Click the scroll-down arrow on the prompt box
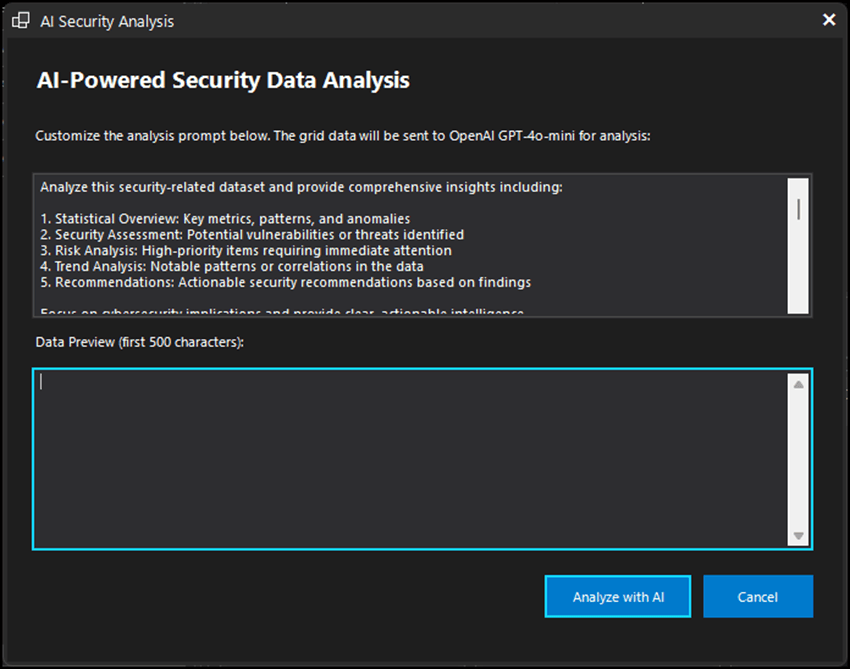 click(x=796, y=307)
